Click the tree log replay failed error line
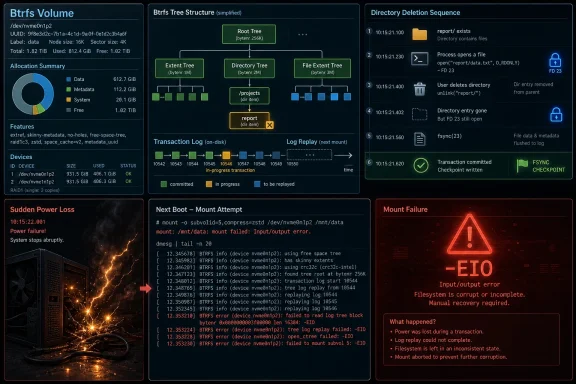 click(261, 330)
